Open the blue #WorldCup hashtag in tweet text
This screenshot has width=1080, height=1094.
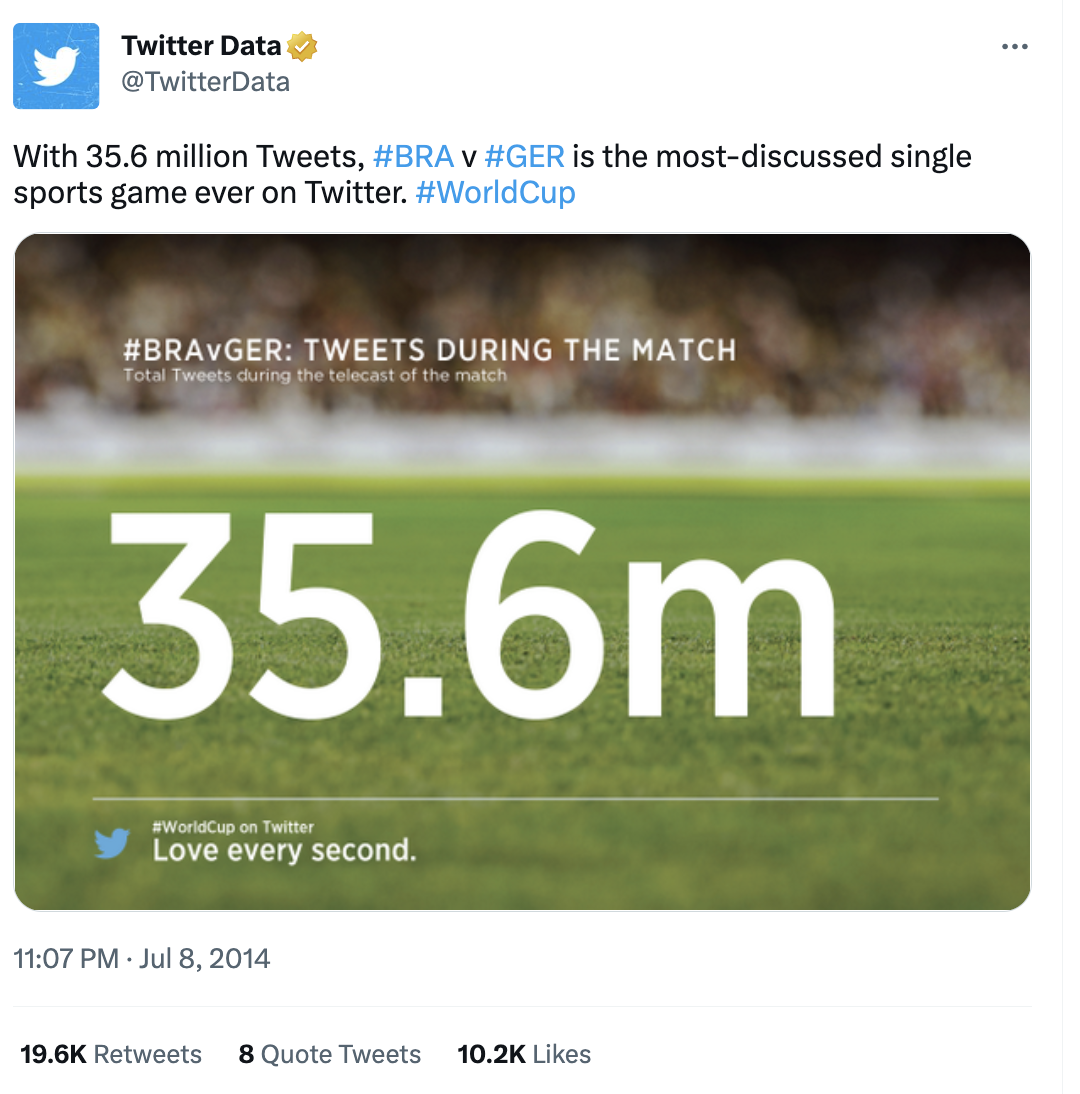[495, 192]
